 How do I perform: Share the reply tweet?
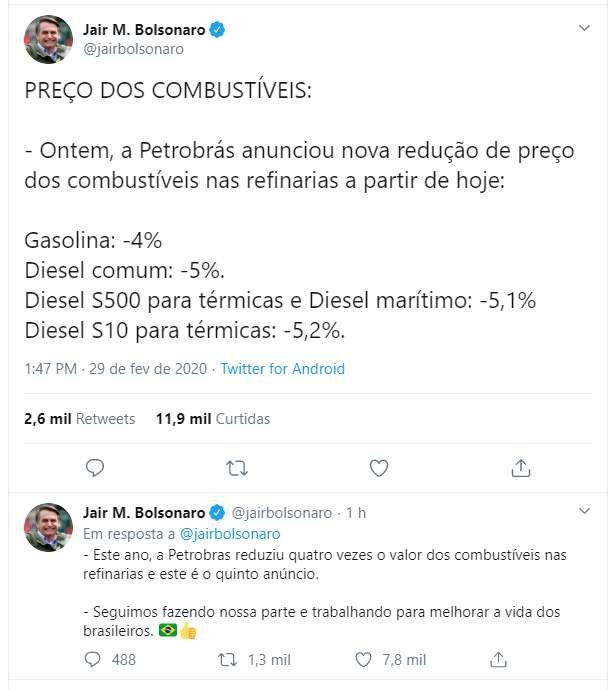coord(498,659)
